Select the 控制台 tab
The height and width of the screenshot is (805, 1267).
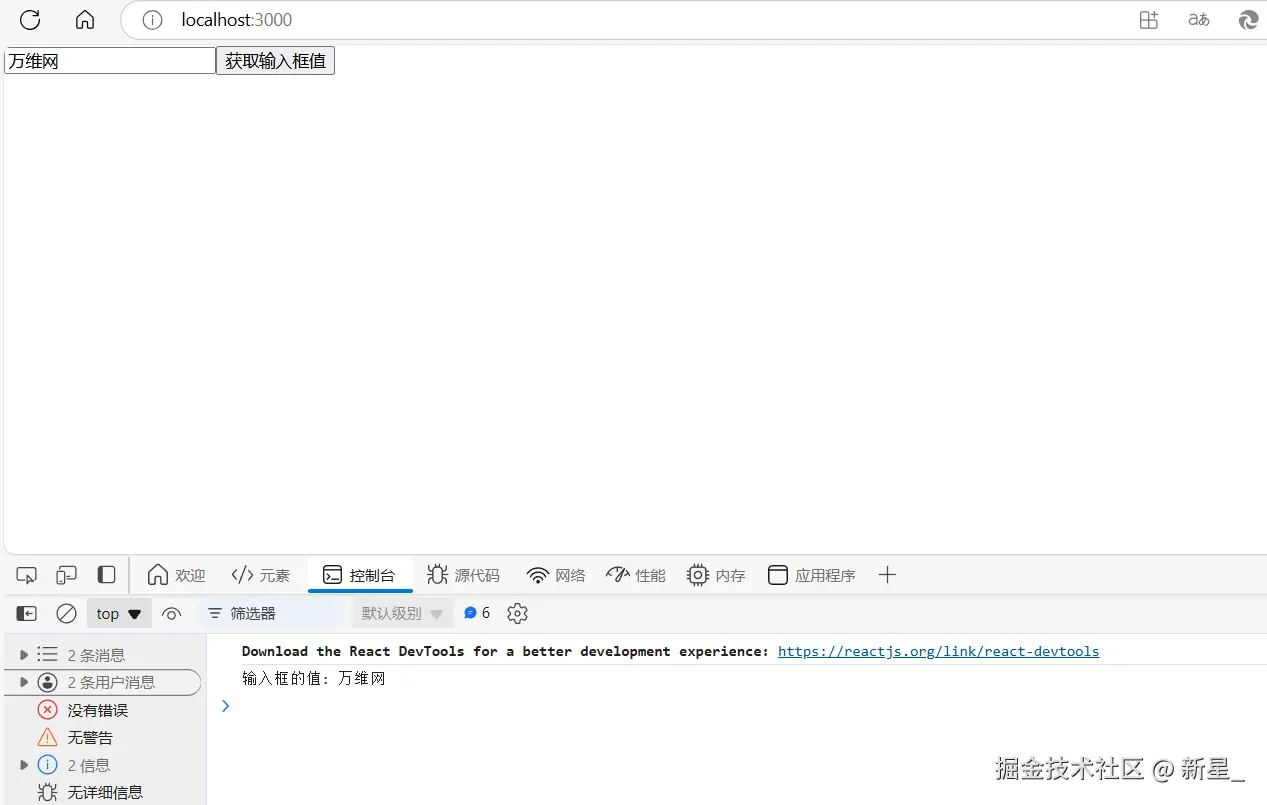click(x=359, y=575)
